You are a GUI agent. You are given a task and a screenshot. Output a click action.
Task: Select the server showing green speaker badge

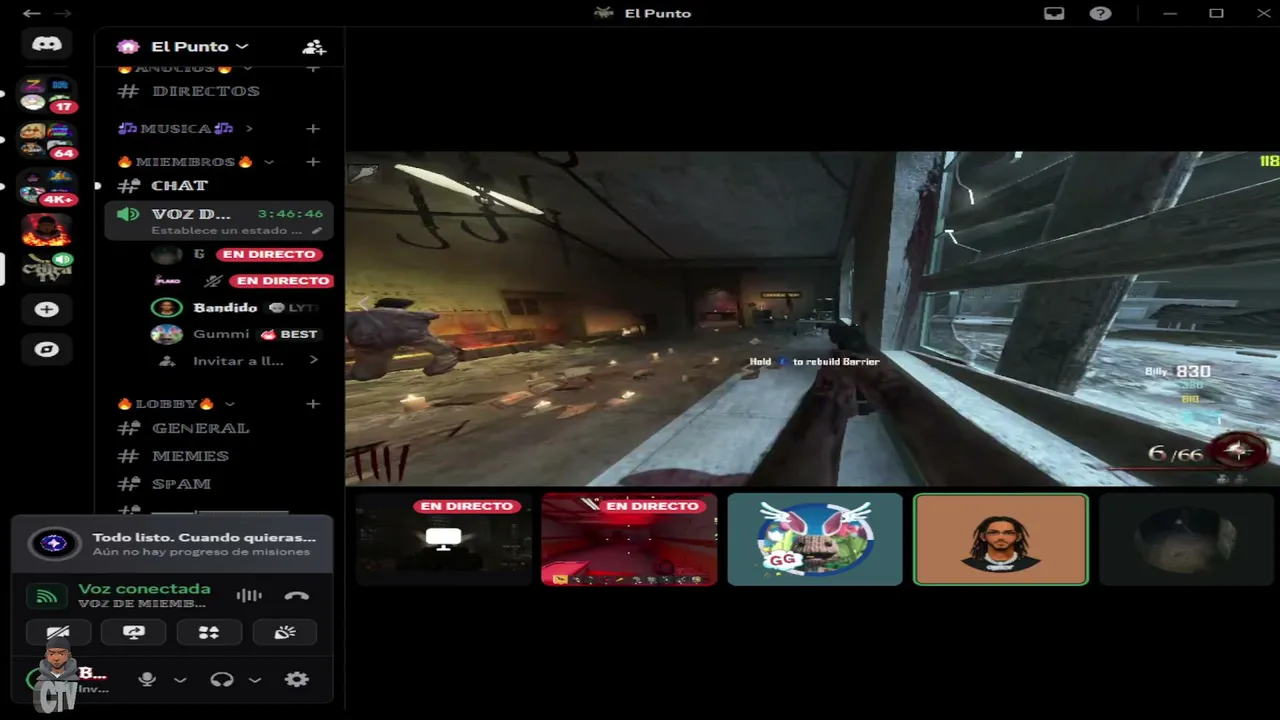tap(46, 267)
